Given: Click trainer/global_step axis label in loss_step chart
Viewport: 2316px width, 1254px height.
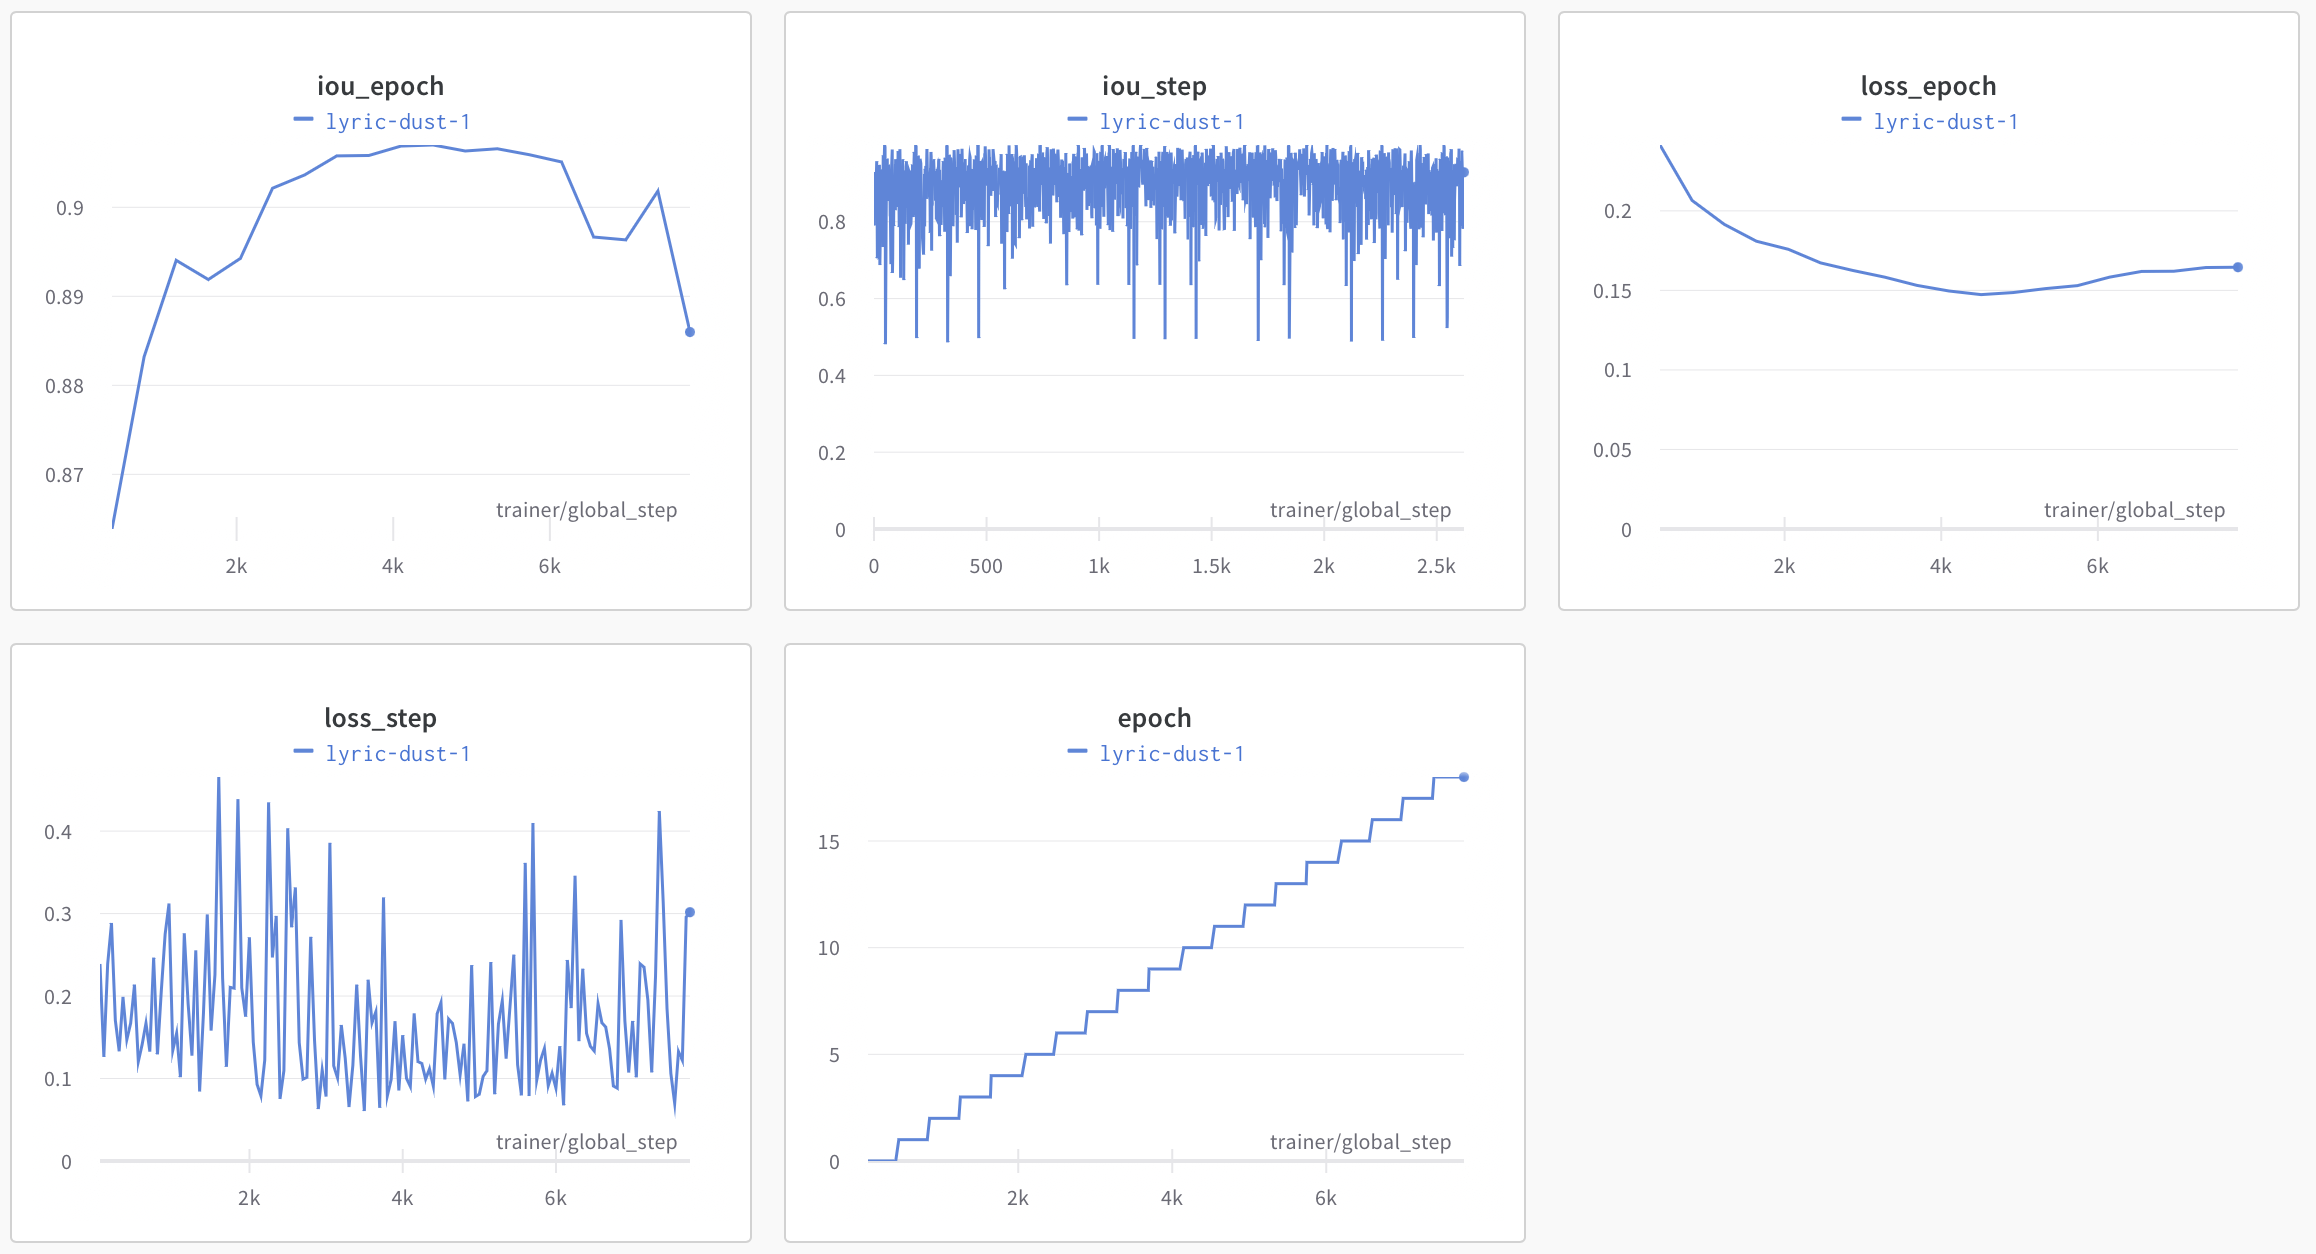Looking at the screenshot, I should [x=586, y=1142].
